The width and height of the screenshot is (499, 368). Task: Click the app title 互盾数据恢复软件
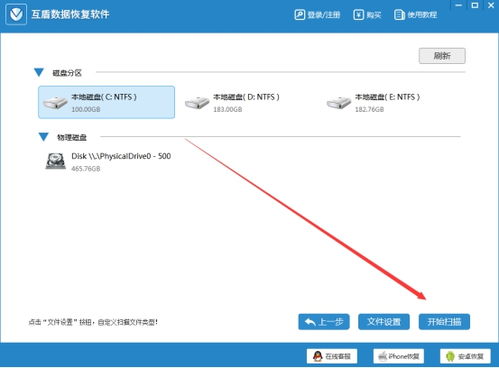[70, 14]
